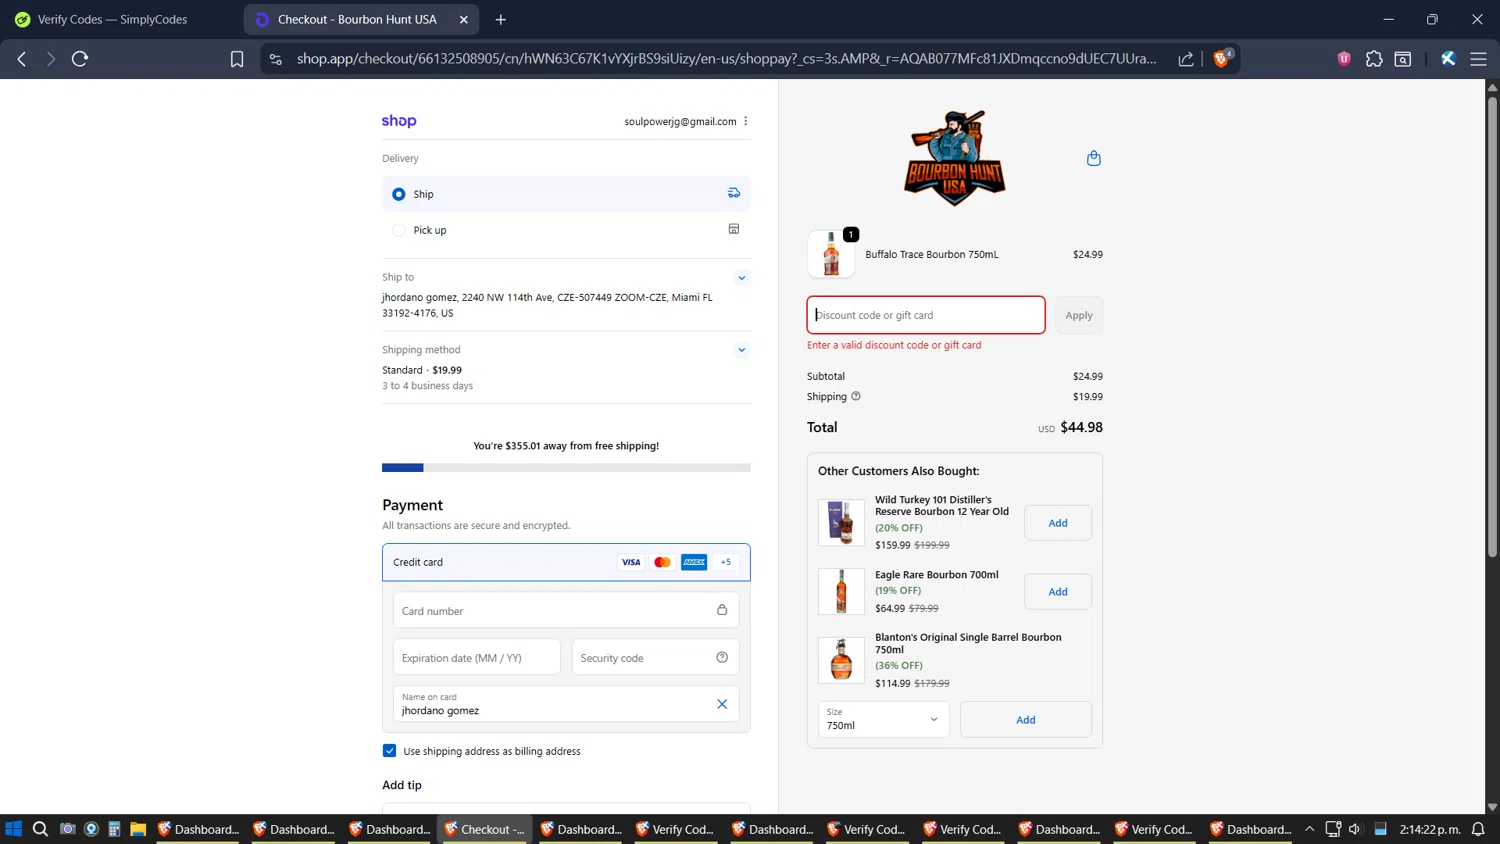The height and width of the screenshot is (844, 1500).
Task: Click the Shop logo
Action: click(x=399, y=121)
